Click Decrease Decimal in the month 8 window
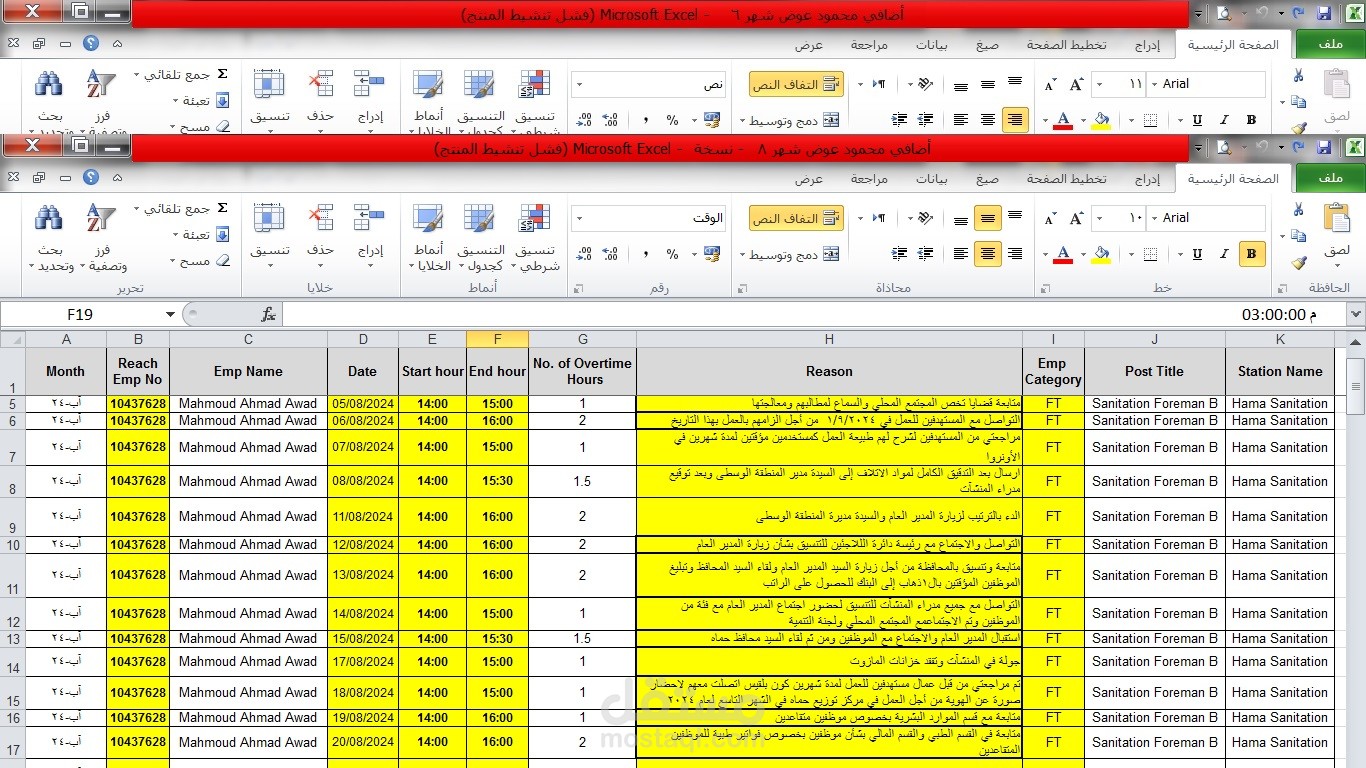This screenshot has width=1366, height=768. point(585,254)
